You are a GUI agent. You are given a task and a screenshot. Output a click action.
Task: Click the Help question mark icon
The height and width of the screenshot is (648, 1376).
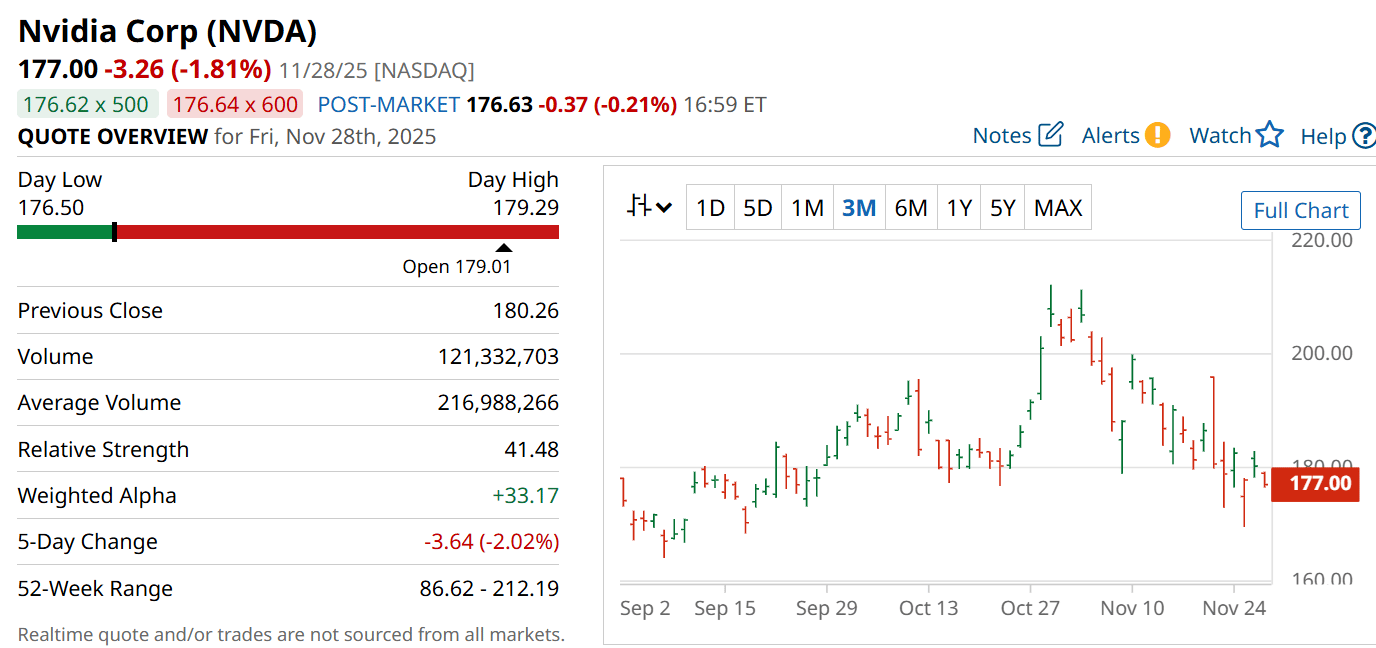click(x=1364, y=136)
